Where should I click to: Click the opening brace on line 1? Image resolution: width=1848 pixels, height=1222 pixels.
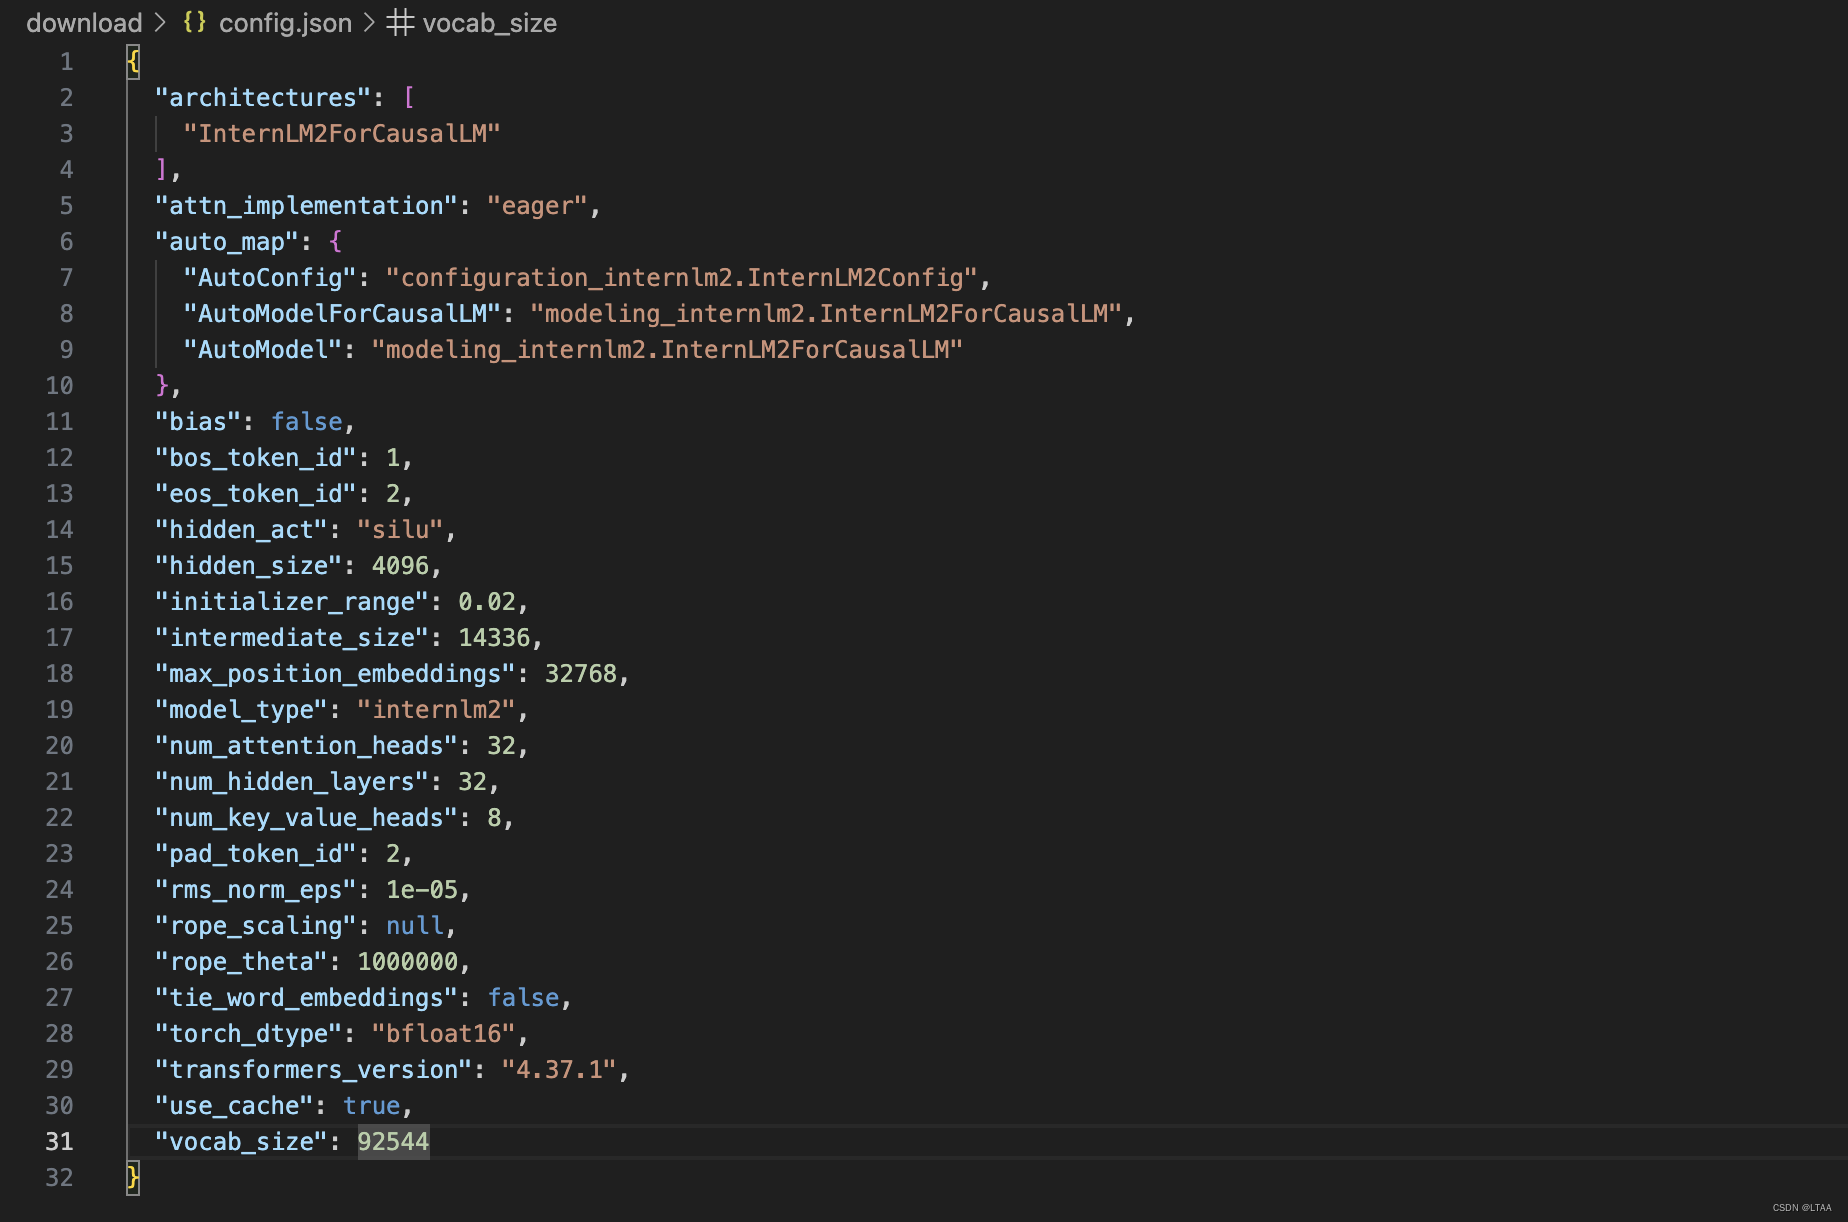click(133, 62)
